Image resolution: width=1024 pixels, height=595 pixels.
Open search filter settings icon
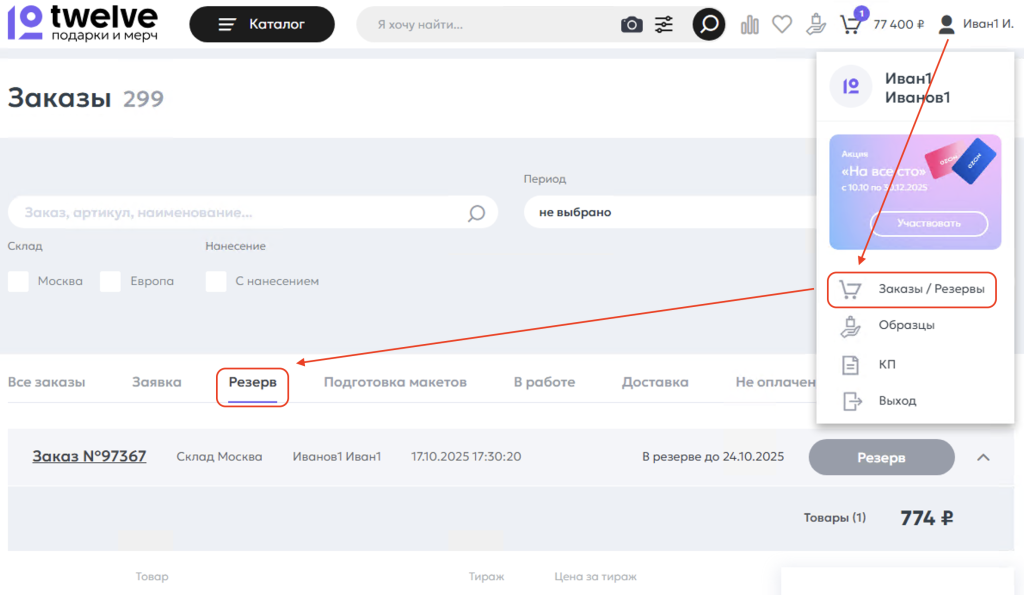coord(664,24)
